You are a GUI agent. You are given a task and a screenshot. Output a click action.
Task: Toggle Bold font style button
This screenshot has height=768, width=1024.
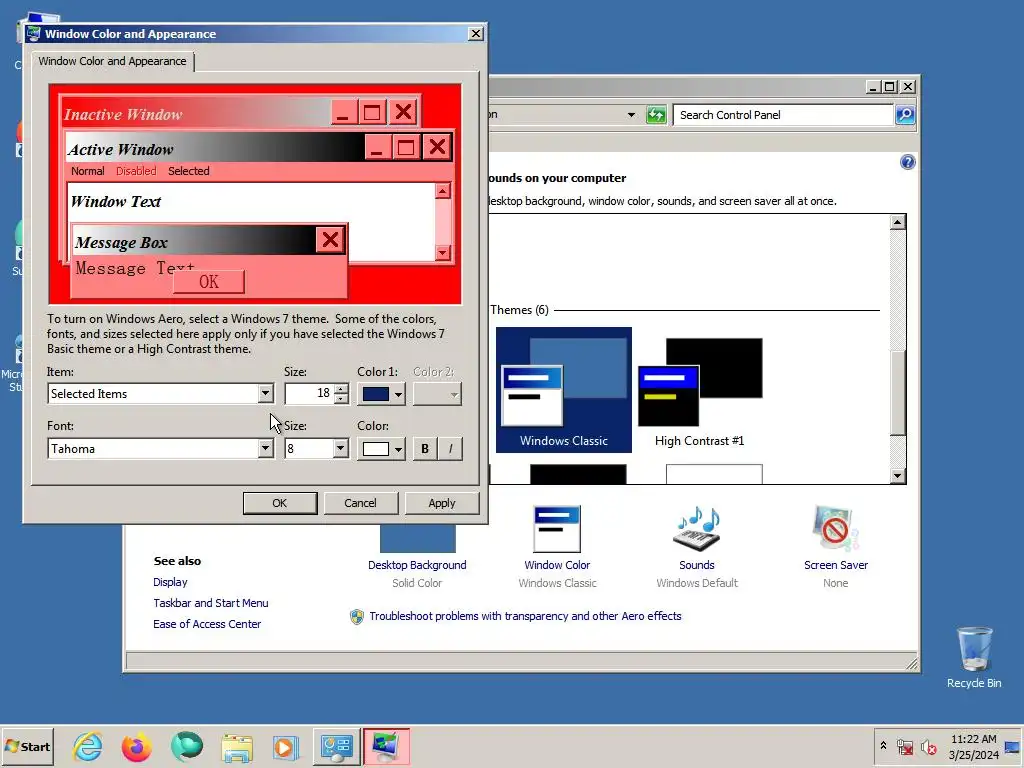pyautogui.click(x=424, y=449)
